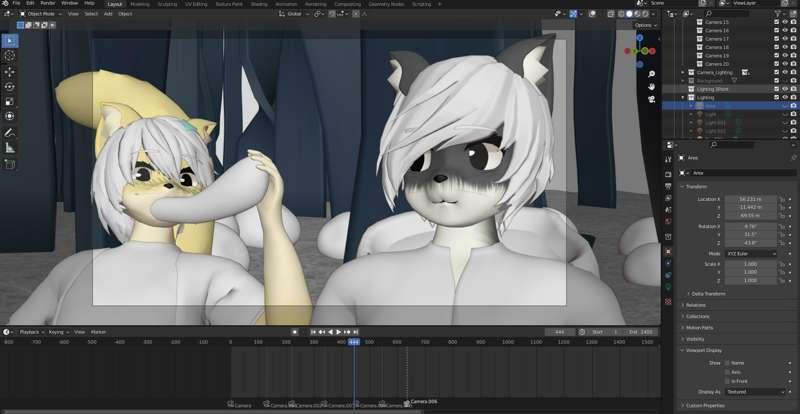800x414 pixels.
Task: Select the Rotate tool
Action: [x=10, y=86]
